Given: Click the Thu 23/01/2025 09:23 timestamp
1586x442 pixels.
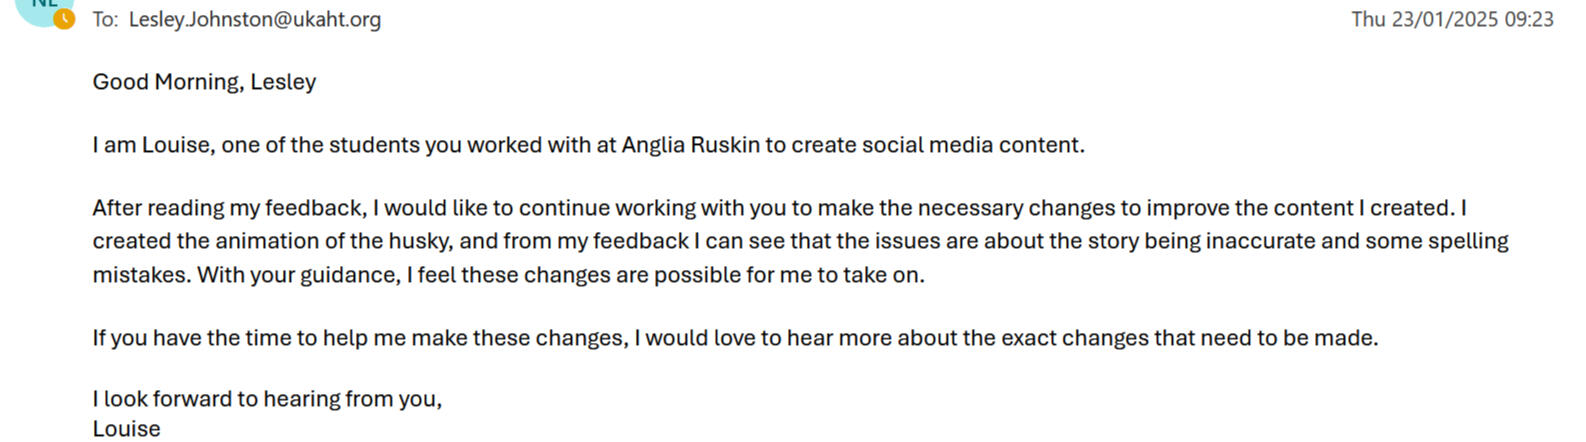Looking at the screenshot, I should 1451,19.
